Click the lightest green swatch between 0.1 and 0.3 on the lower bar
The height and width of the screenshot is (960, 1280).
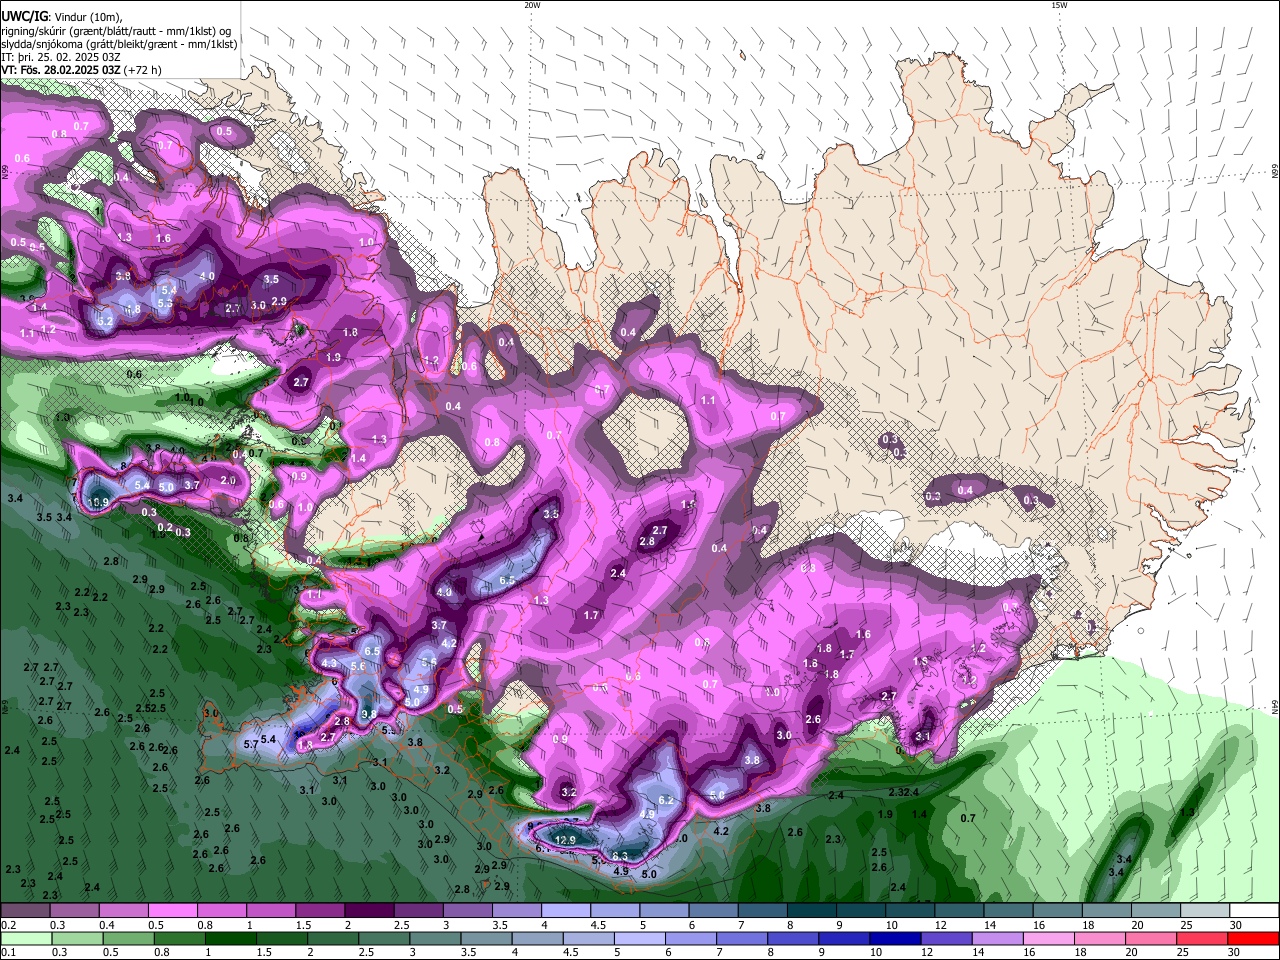click(x=26, y=938)
